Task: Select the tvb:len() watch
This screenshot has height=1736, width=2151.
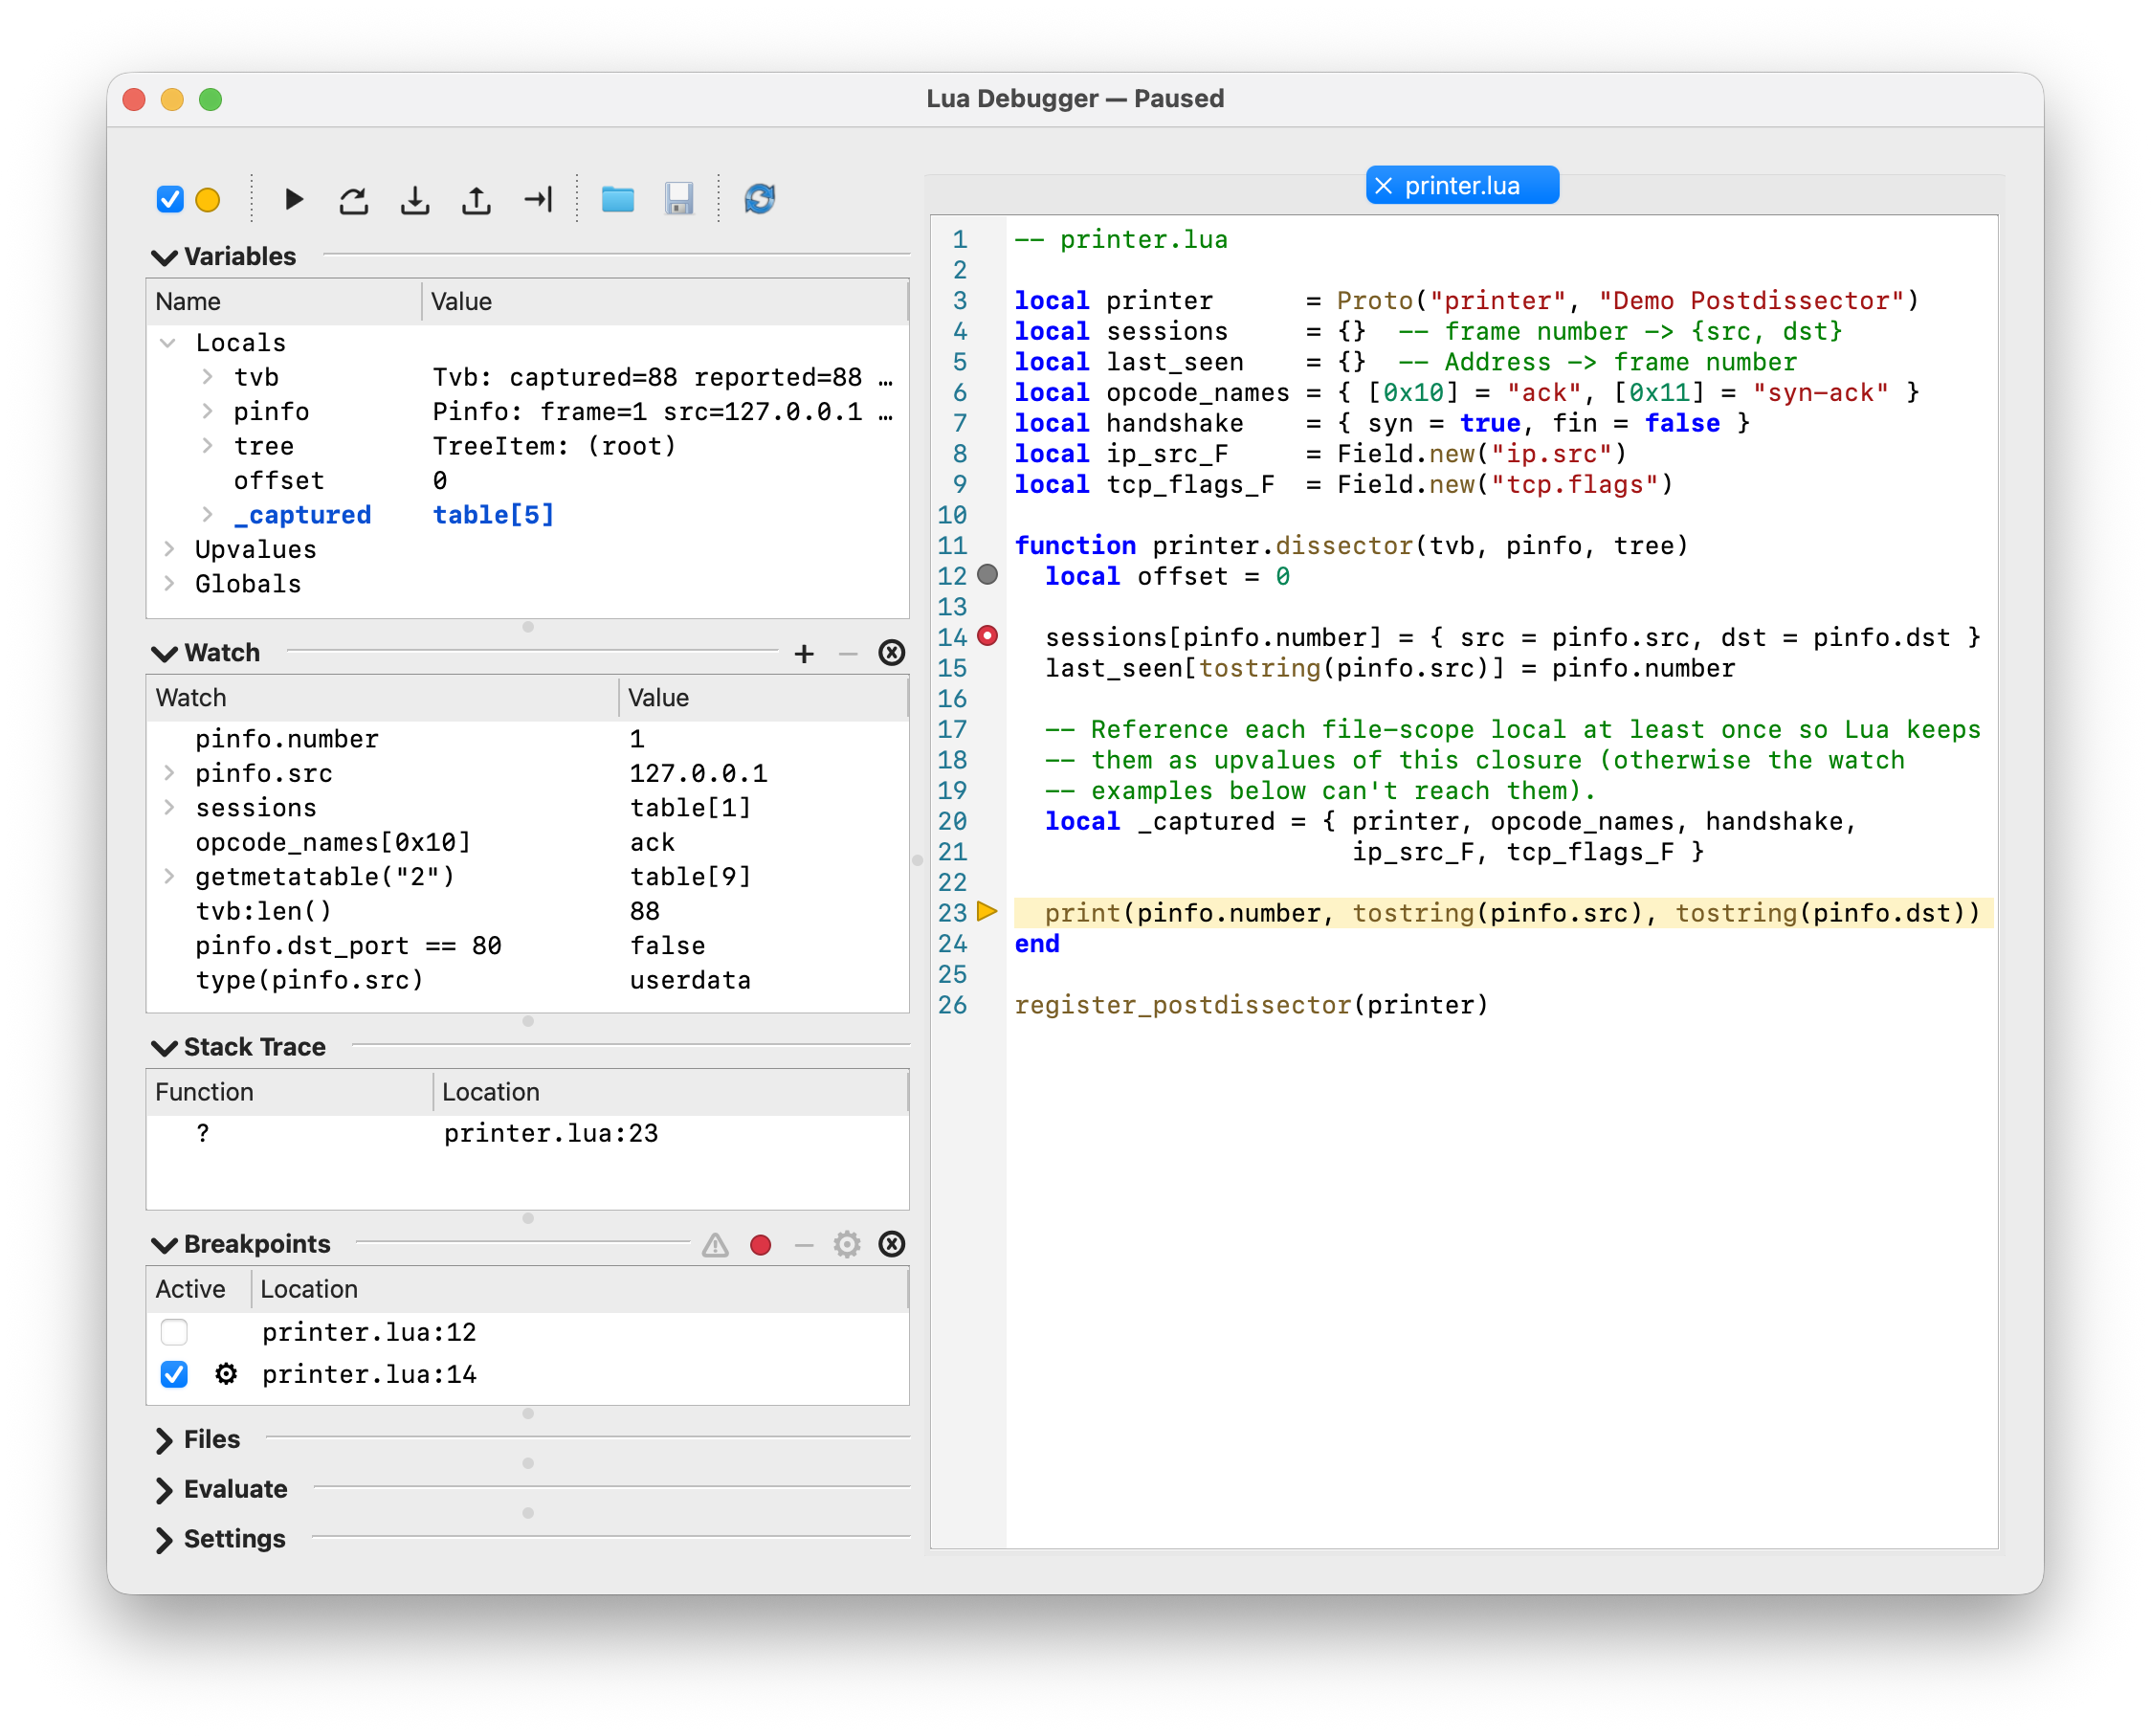Action: click(x=527, y=911)
